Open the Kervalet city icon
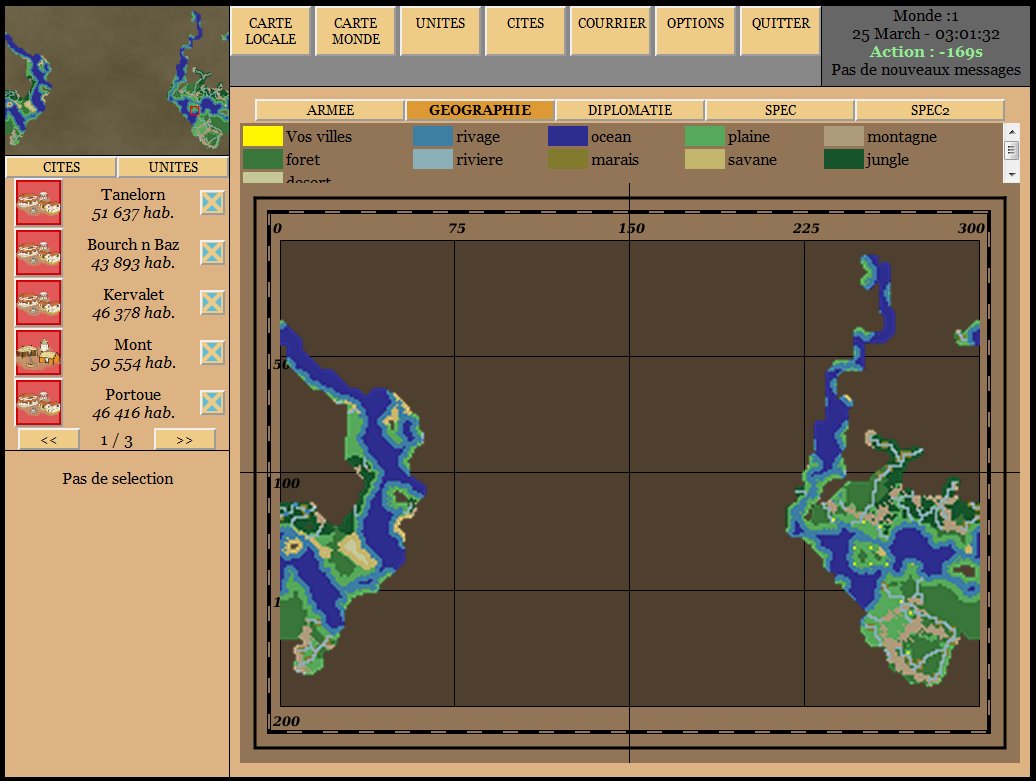This screenshot has height=781, width=1036. 38,303
